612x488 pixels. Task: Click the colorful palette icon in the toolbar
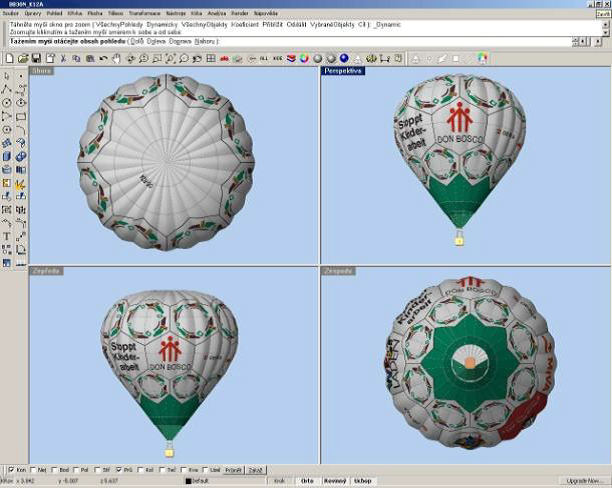tap(482, 59)
